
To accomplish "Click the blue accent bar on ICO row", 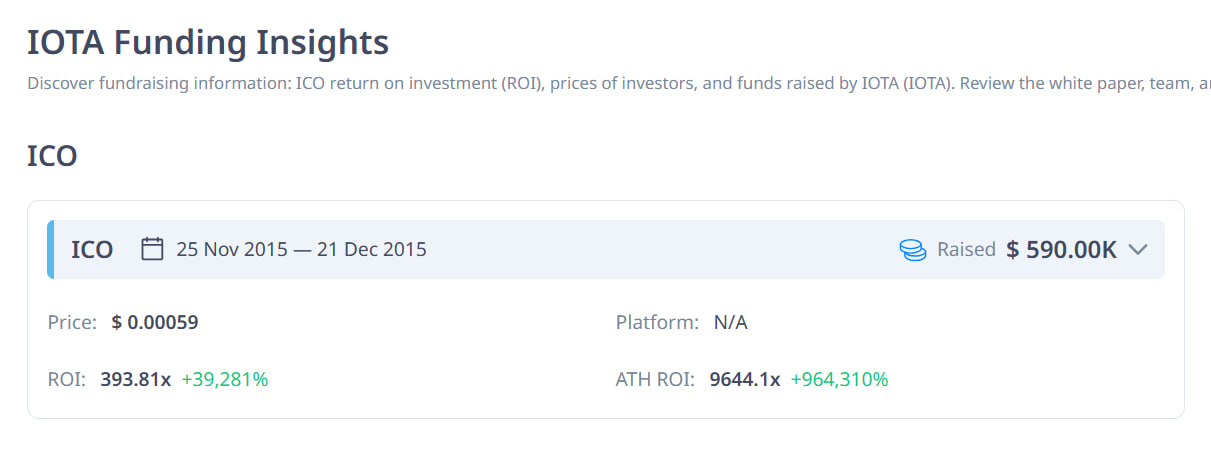I will (51, 250).
